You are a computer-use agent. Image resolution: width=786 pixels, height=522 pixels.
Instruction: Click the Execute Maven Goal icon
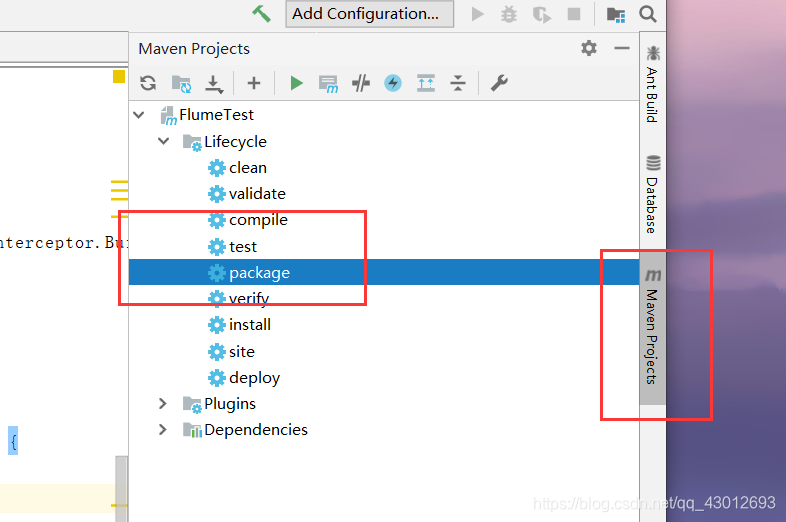[328, 84]
